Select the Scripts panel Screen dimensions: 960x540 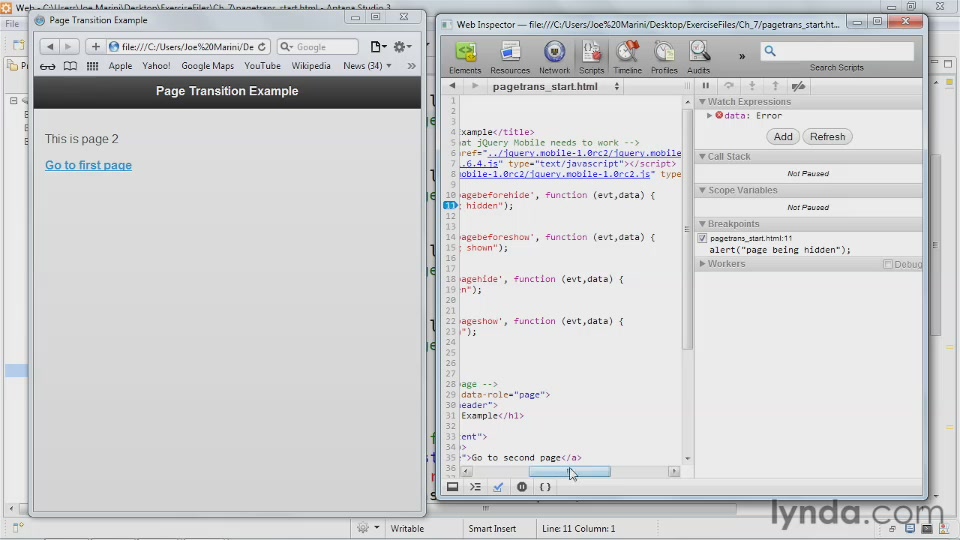click(x=591, y=58)
